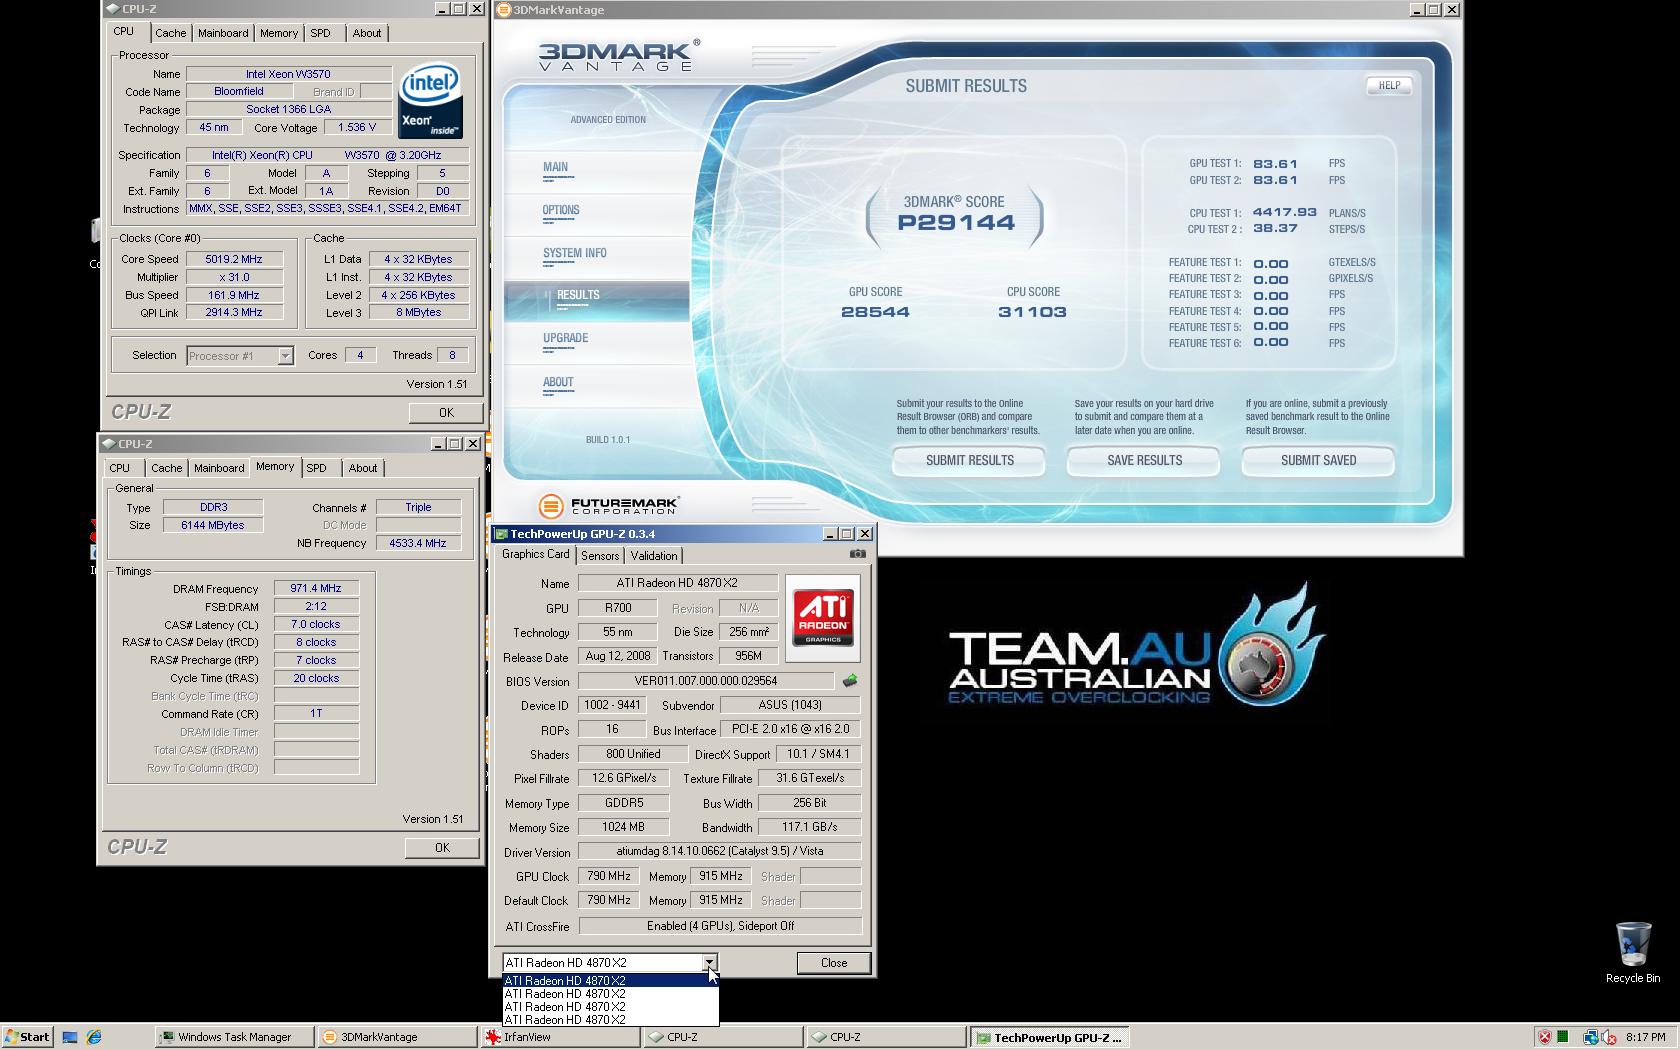Switch to 3DMarkVantage in taskbar
This screenshot has height=1050, width=1680.
(x=396, y=1037)
